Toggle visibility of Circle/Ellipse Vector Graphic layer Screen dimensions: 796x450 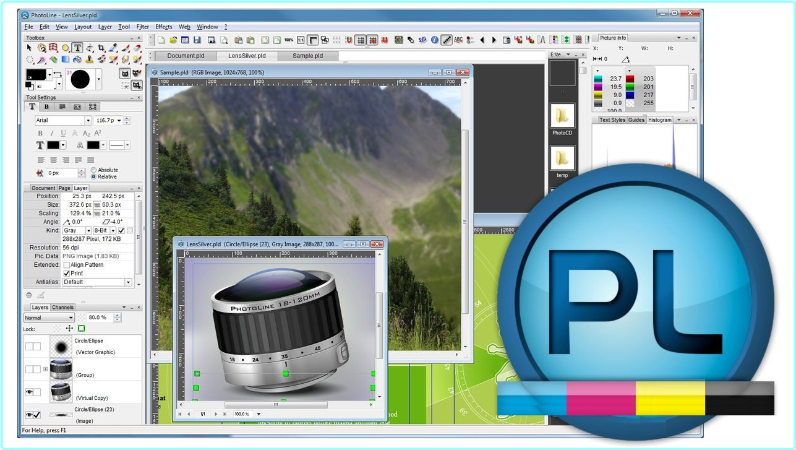(x=29, y=346)
